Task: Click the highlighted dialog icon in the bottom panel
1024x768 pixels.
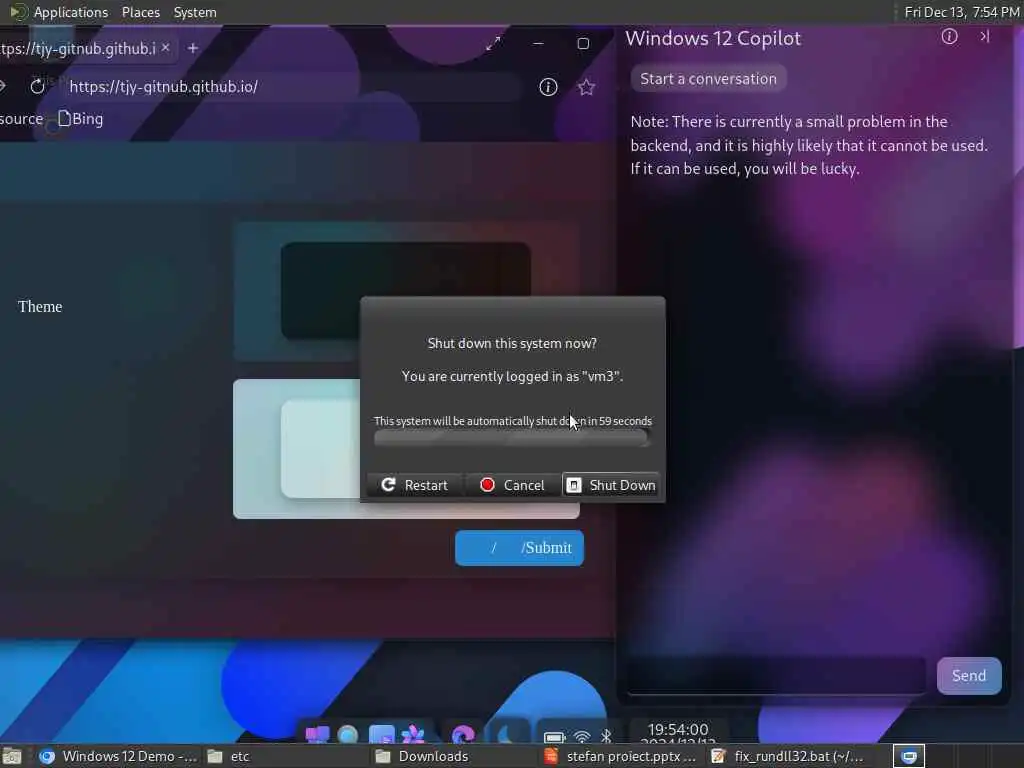Action: click(x=909, y=756)
